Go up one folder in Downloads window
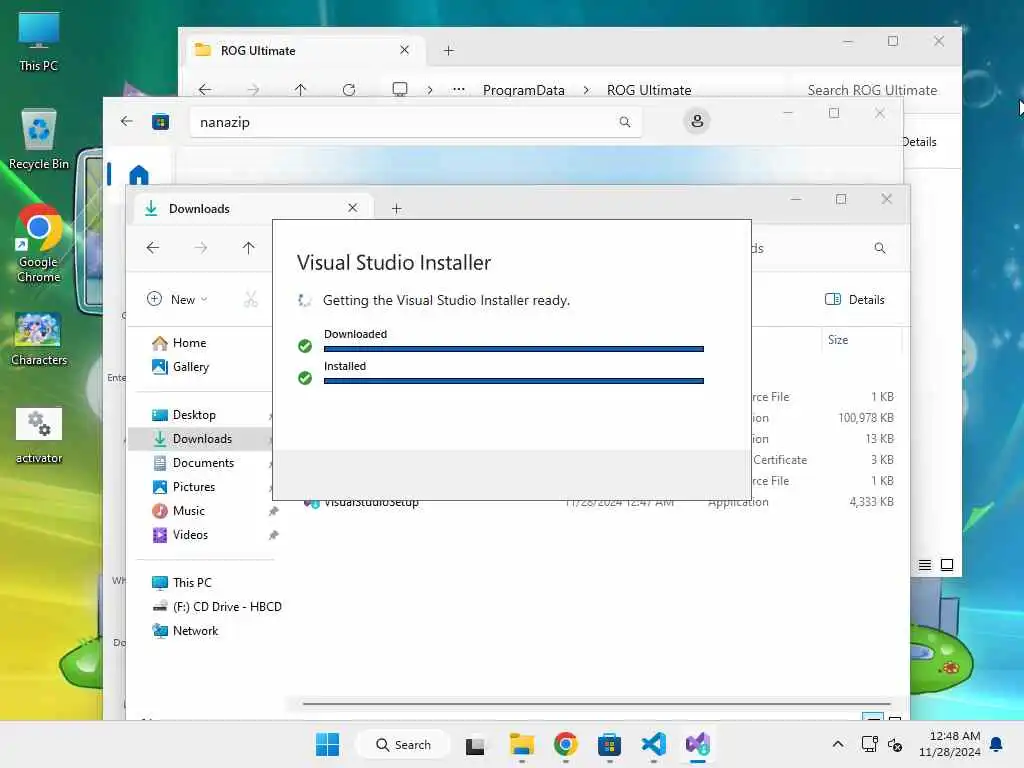This screenshot has width=1024, height=768. [248, 248]
